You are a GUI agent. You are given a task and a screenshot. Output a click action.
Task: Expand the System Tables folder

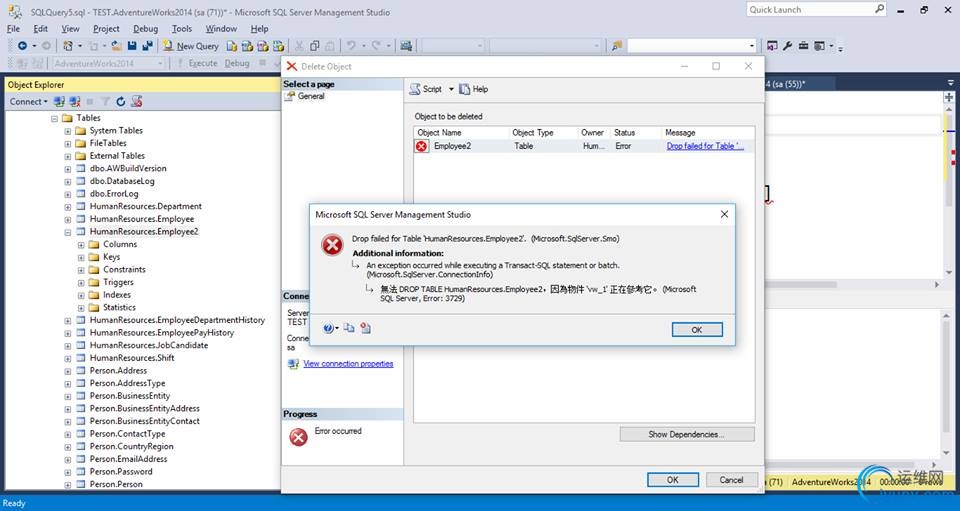click(68, 131)
